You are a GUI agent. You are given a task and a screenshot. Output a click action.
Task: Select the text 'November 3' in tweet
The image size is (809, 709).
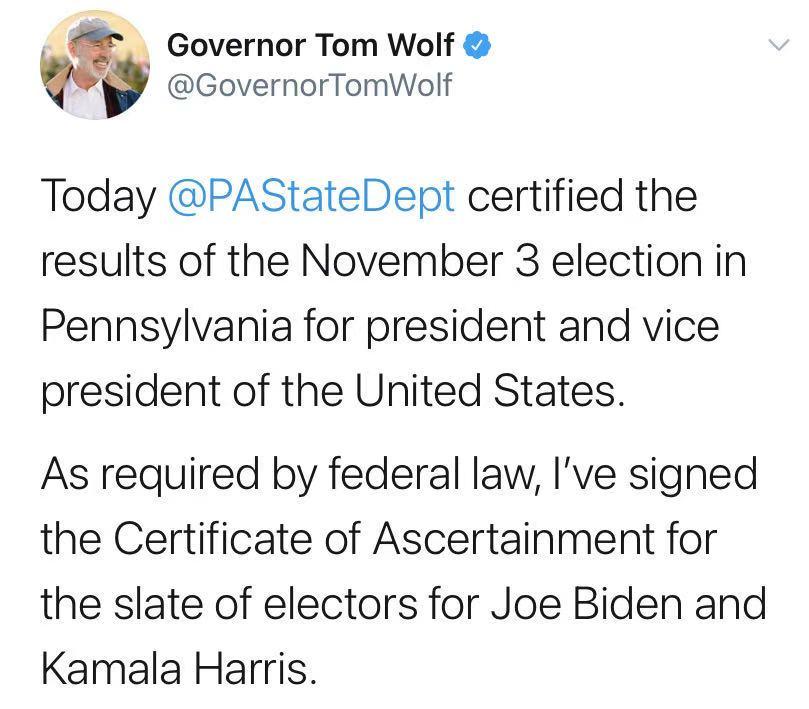(x=420, y=261)
